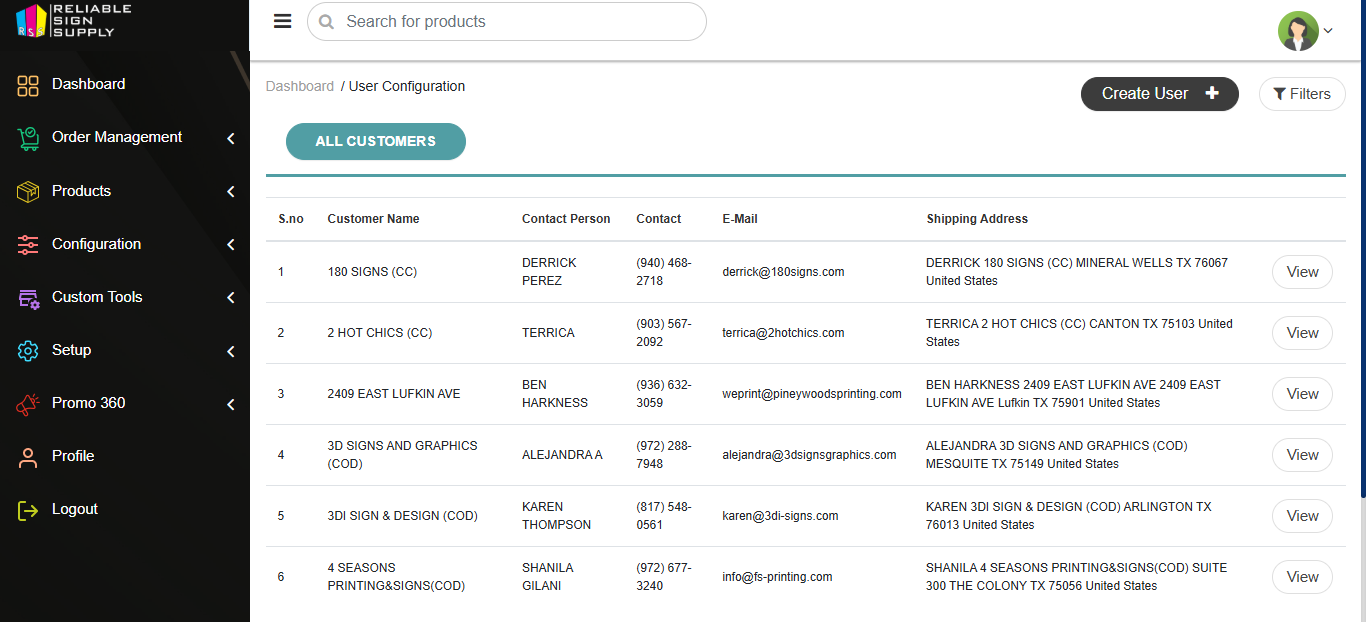
Task: Click the Promo 360 megaphone icon
Action: (28, 403)
